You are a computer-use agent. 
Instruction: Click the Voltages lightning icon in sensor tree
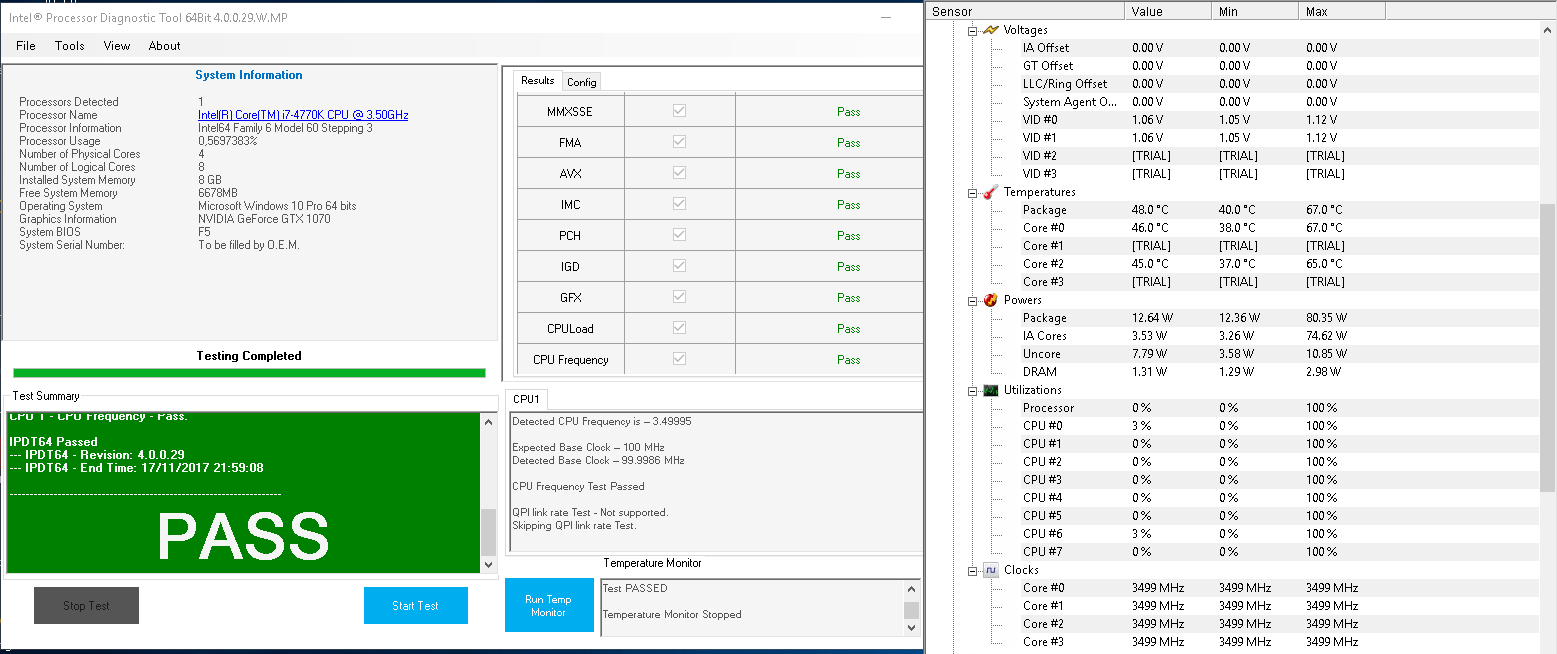pyautogui.click(x=990, y=30)
